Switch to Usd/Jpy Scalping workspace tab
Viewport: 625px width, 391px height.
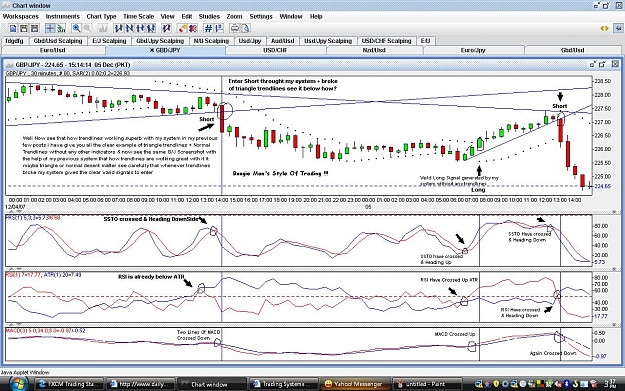click(328, 41)
